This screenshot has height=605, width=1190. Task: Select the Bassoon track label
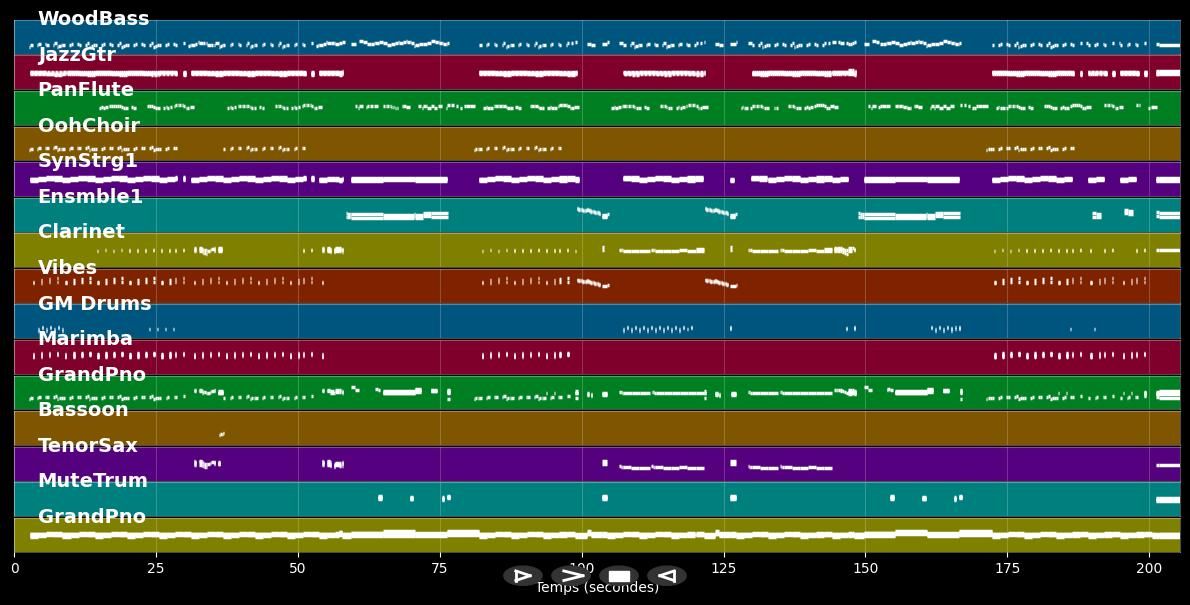click(x=83, y=410)
